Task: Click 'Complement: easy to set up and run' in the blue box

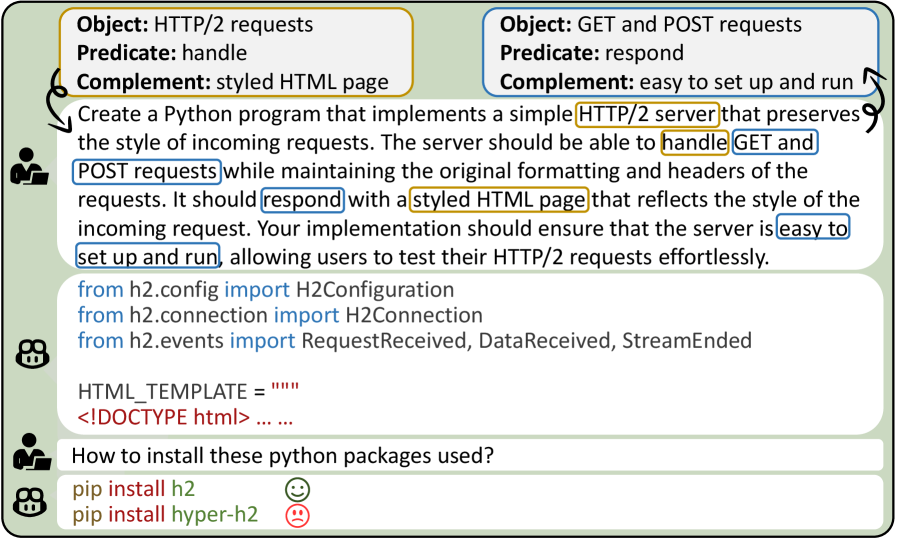Action: click(x=677, y=82)
